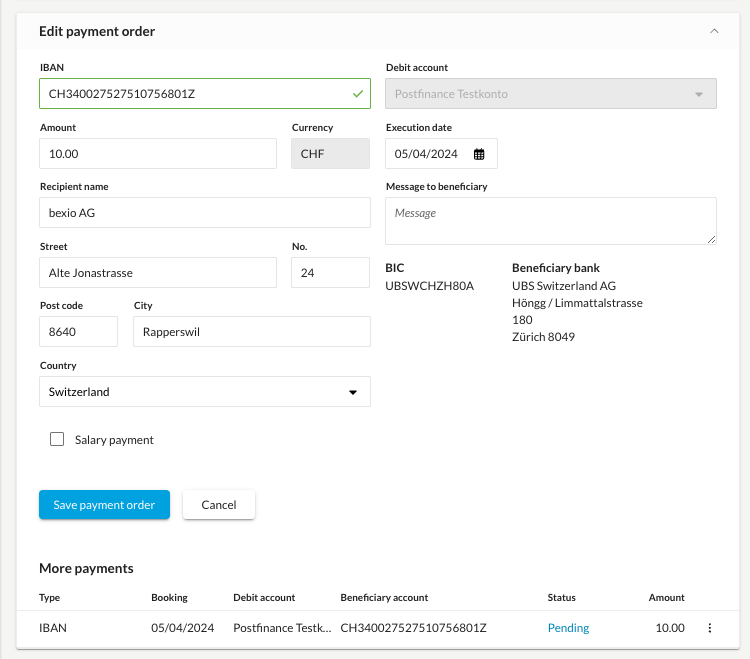This screenshot has width=750, height=659.
Task: Collapse the Edit payment order panel
Action: 714,31
